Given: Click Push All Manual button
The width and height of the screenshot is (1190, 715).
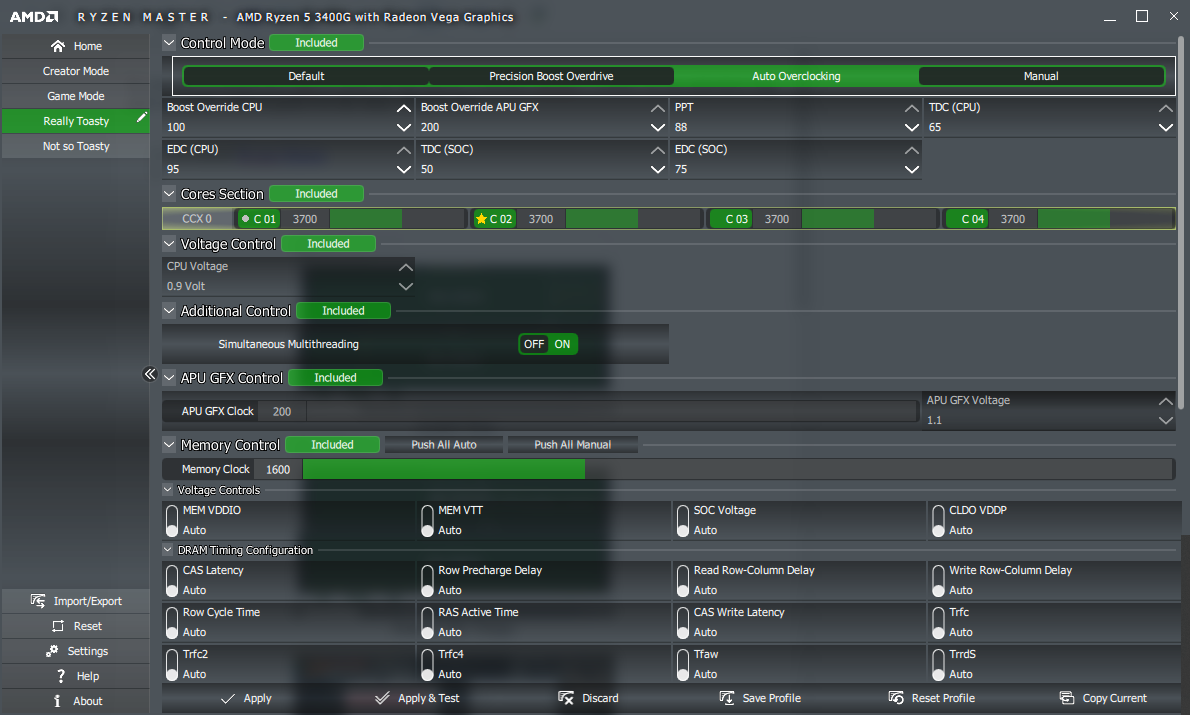Looking at the screenshot, I should click(572, 445).
